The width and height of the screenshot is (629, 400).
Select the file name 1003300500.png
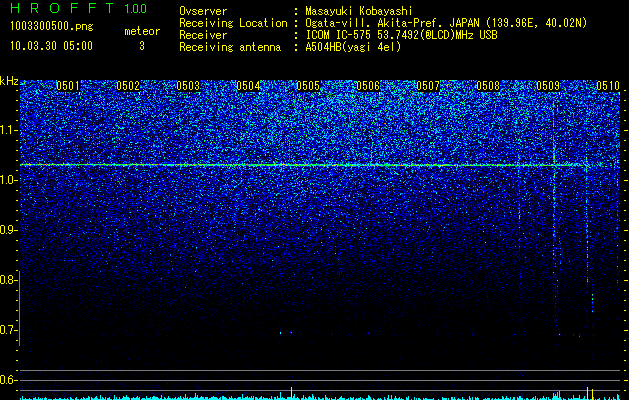click(52, 26)
